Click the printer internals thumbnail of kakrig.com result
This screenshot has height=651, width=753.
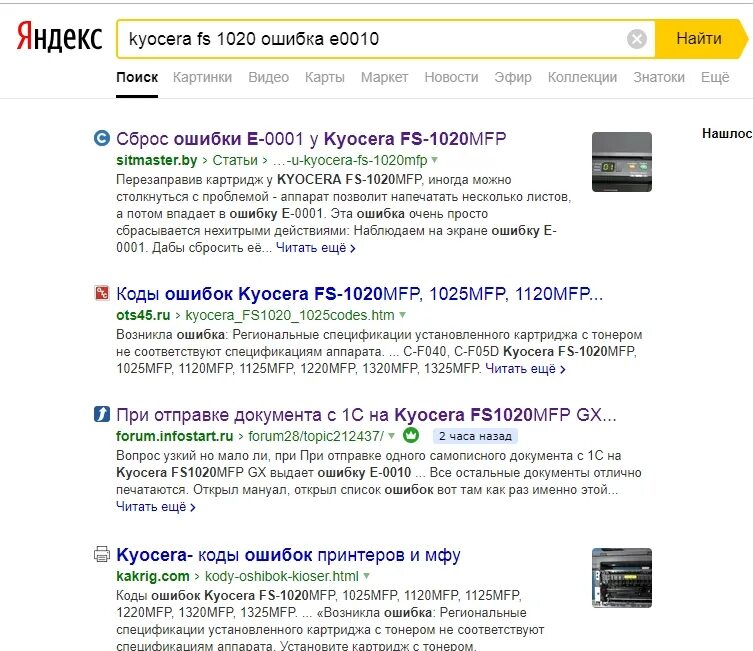tap(622, 578)
